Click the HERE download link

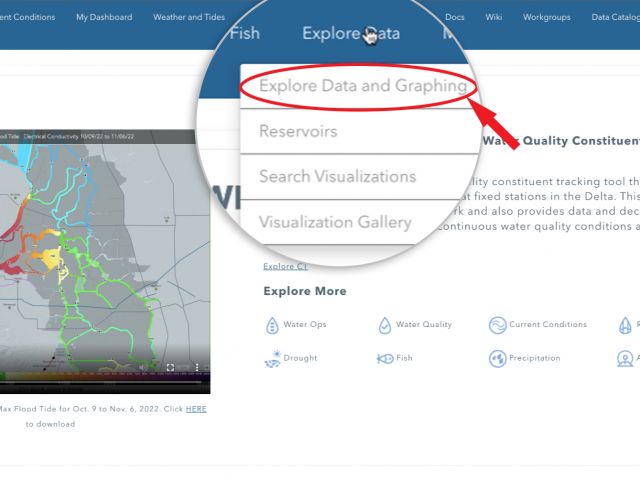pos(196,409)
